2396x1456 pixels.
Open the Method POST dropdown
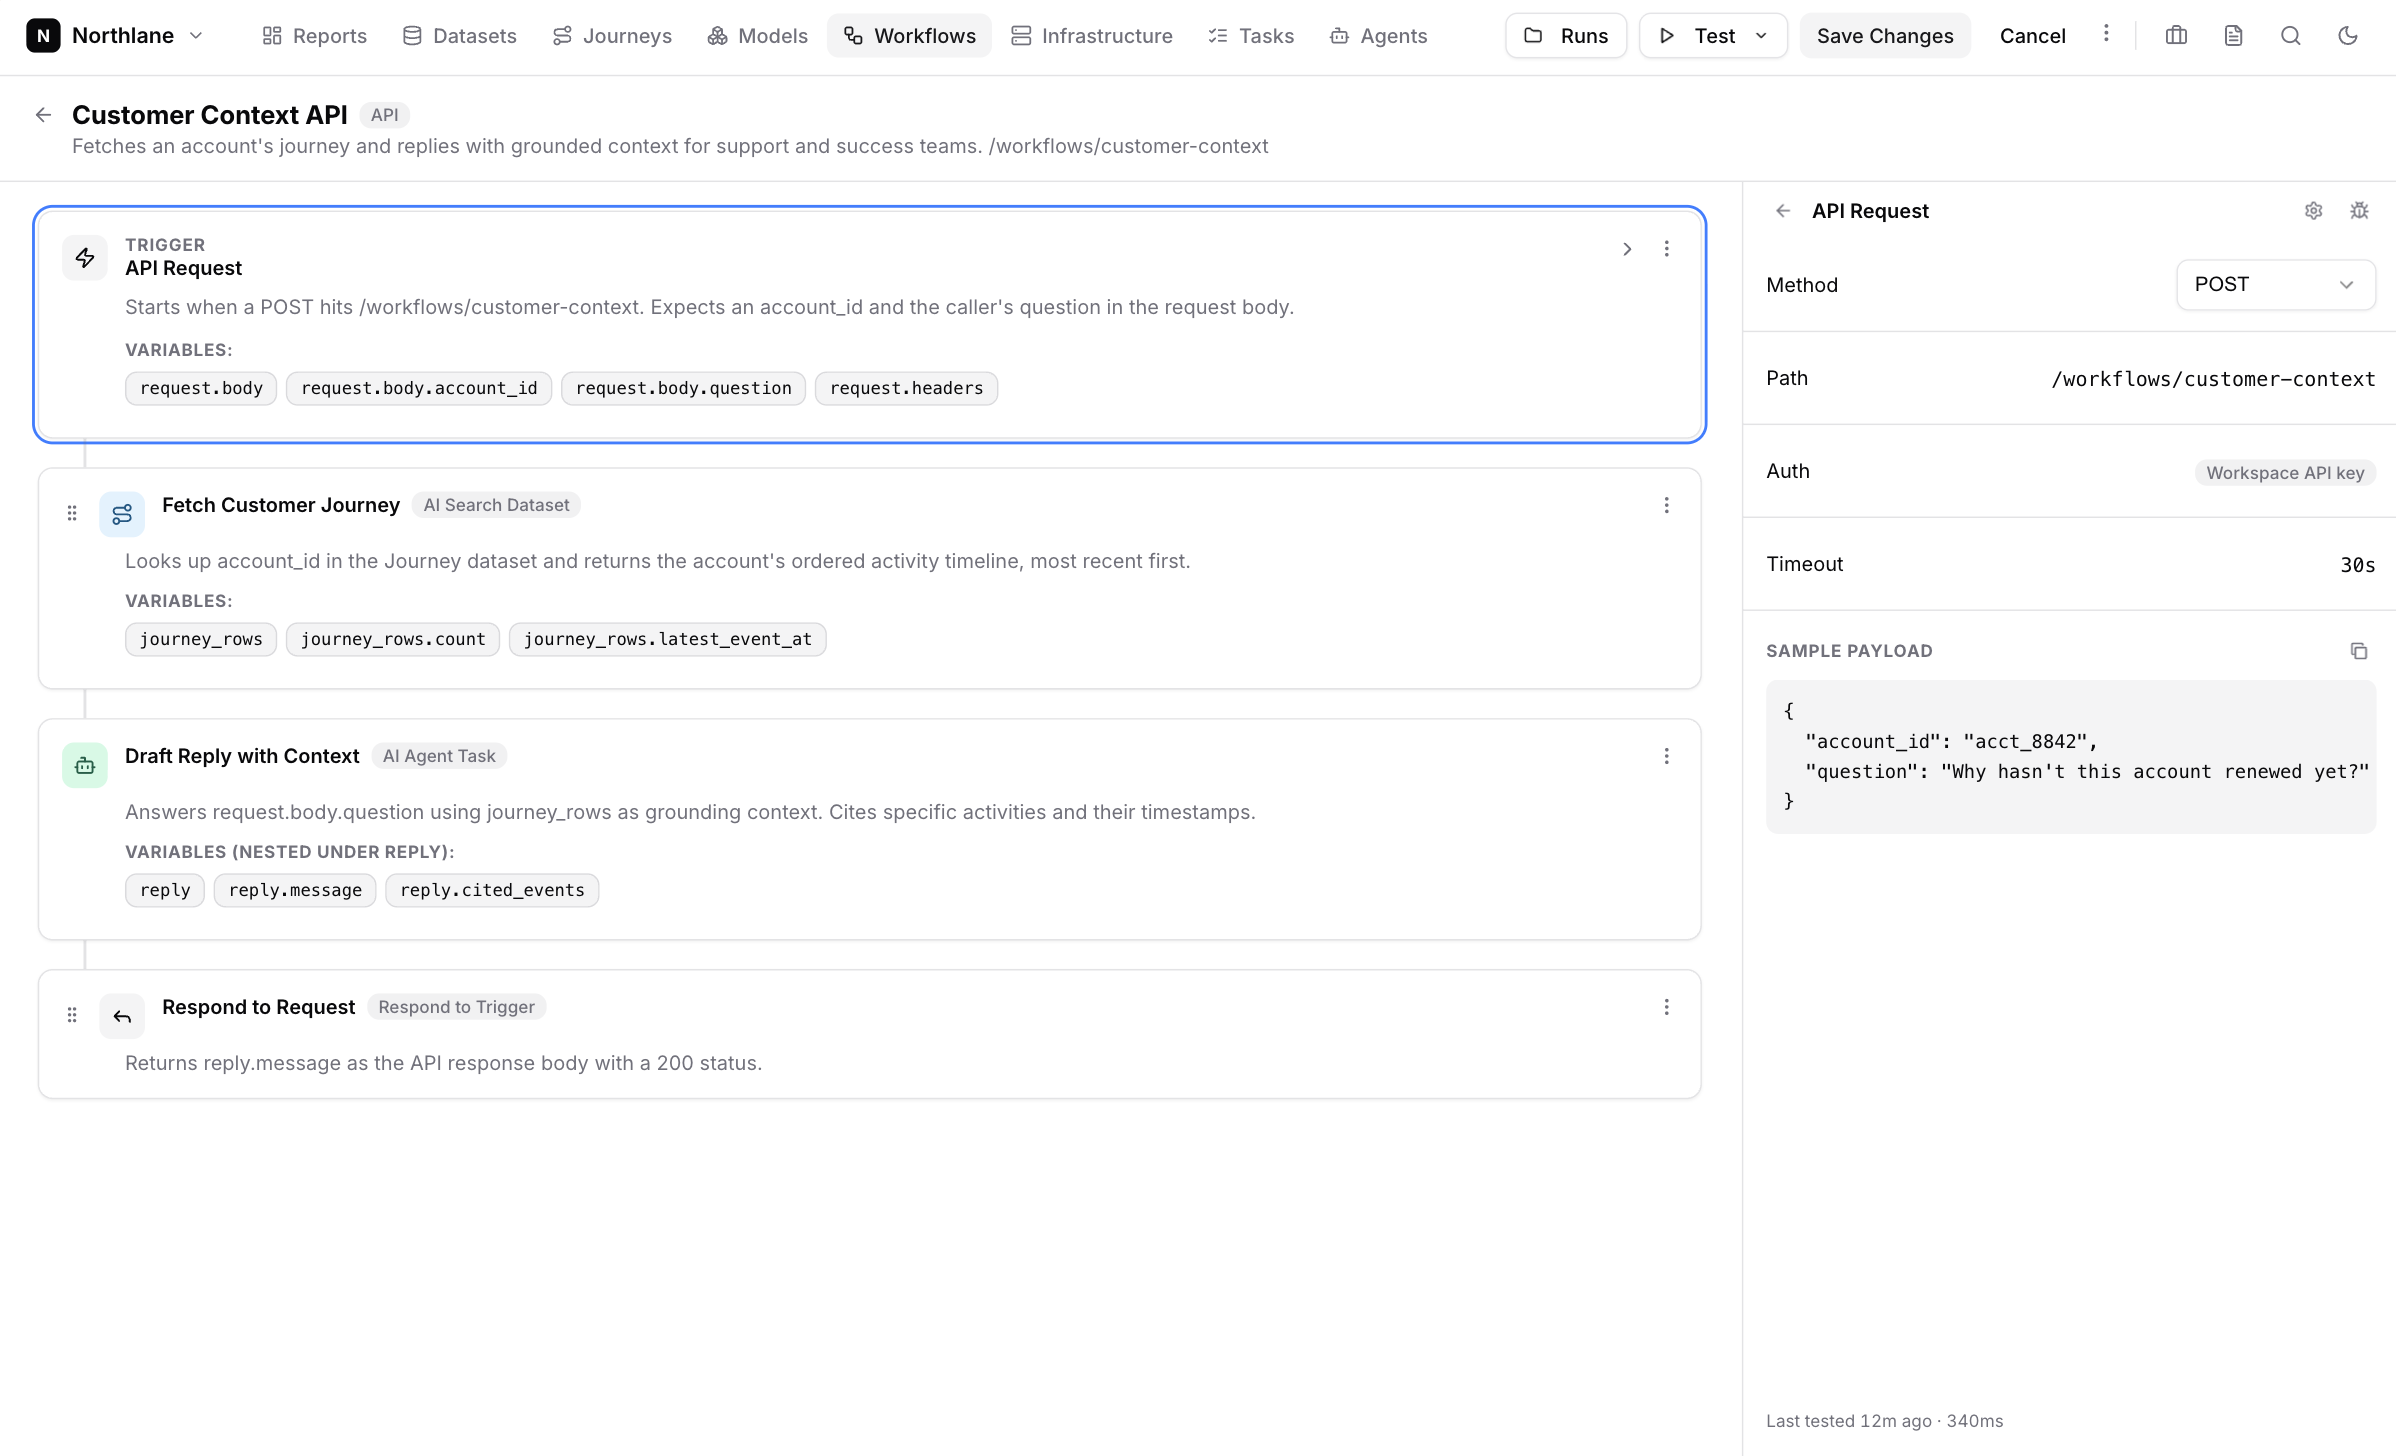pyautogui.click(x=2275, y=285)
